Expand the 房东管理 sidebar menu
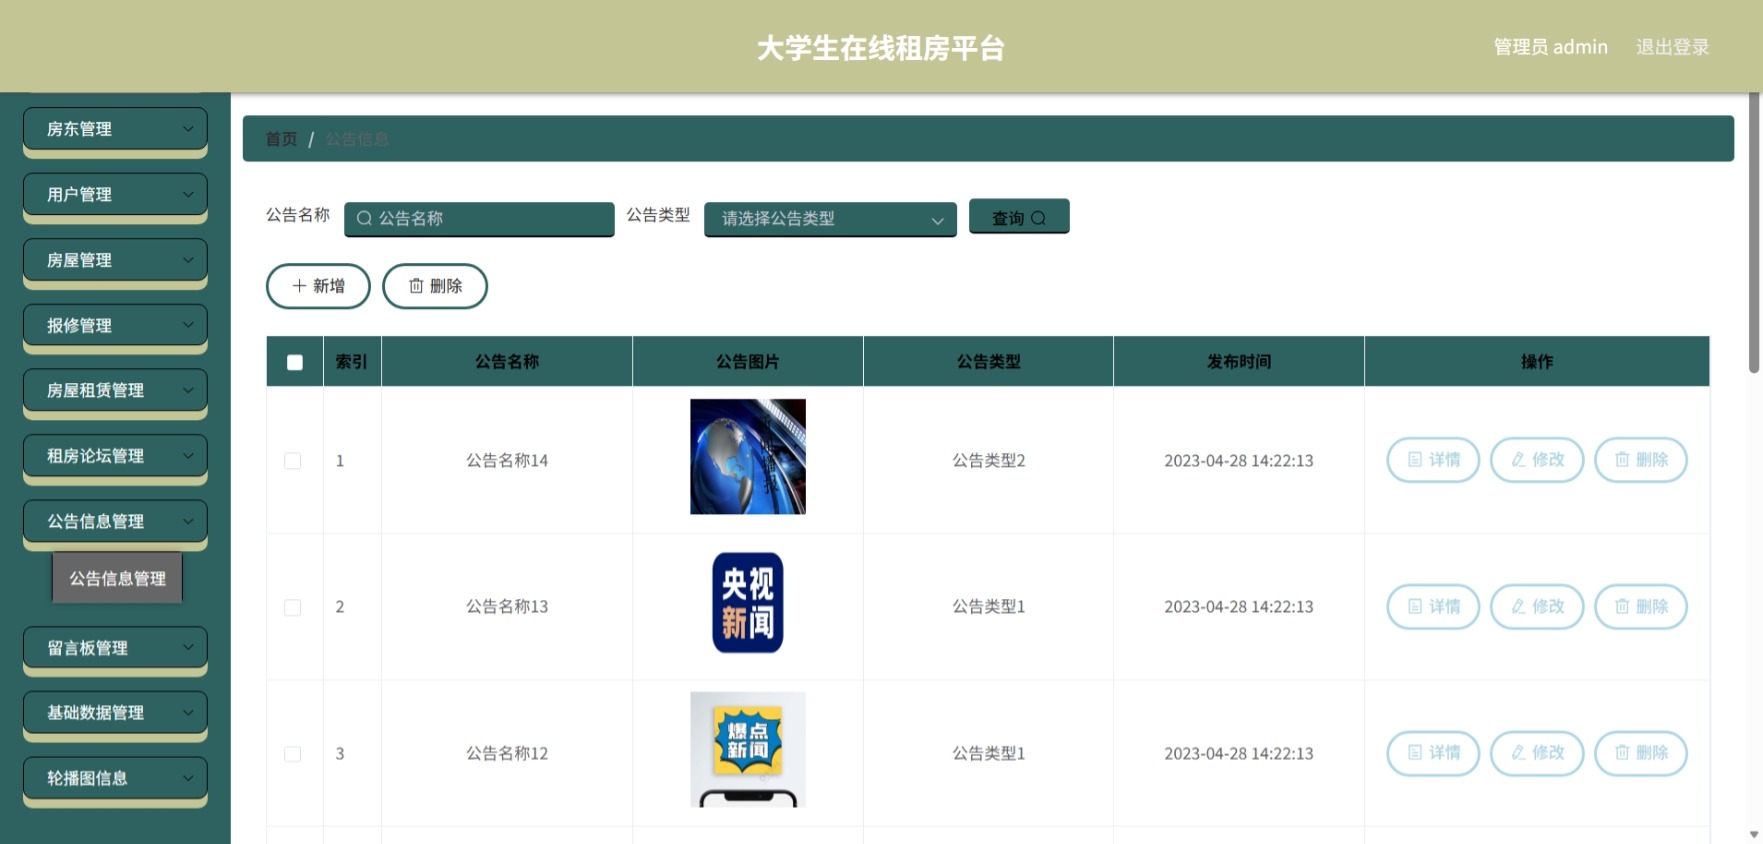 click(115, 129)
